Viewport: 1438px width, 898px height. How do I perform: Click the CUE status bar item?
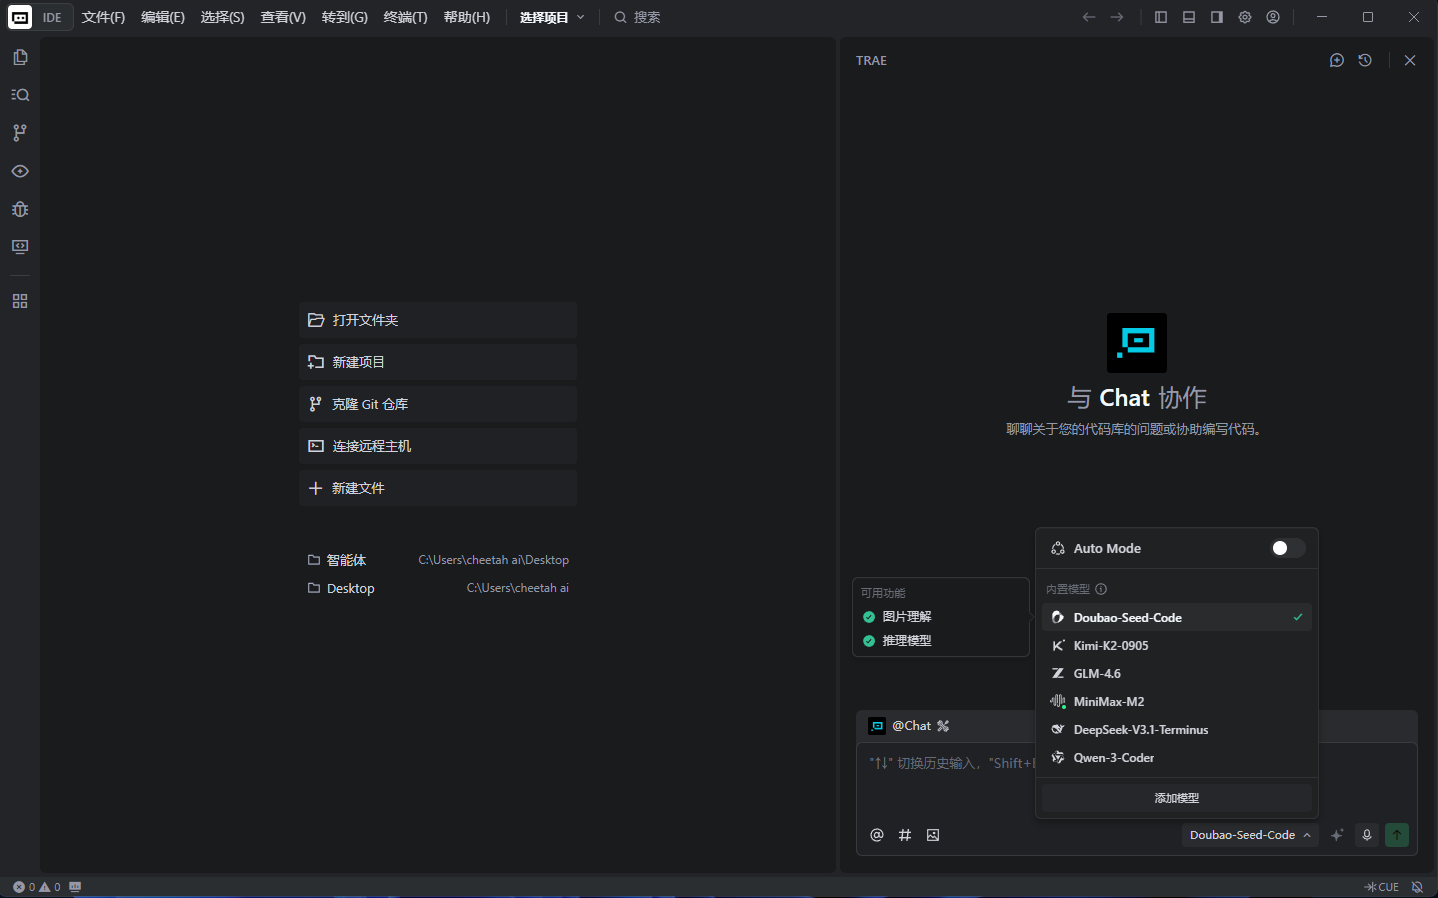click(x=1382, y=887)
